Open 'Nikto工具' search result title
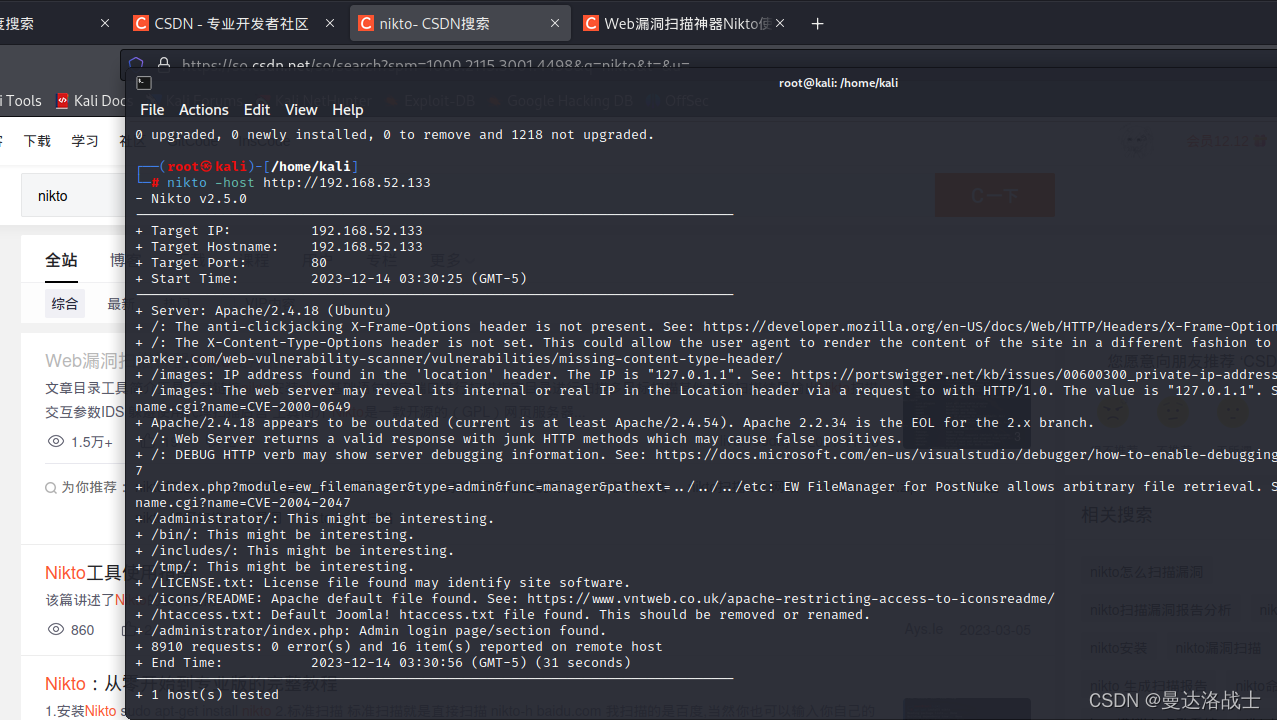Viewport: 1277px width, 720px height. (x=85, y=573)
